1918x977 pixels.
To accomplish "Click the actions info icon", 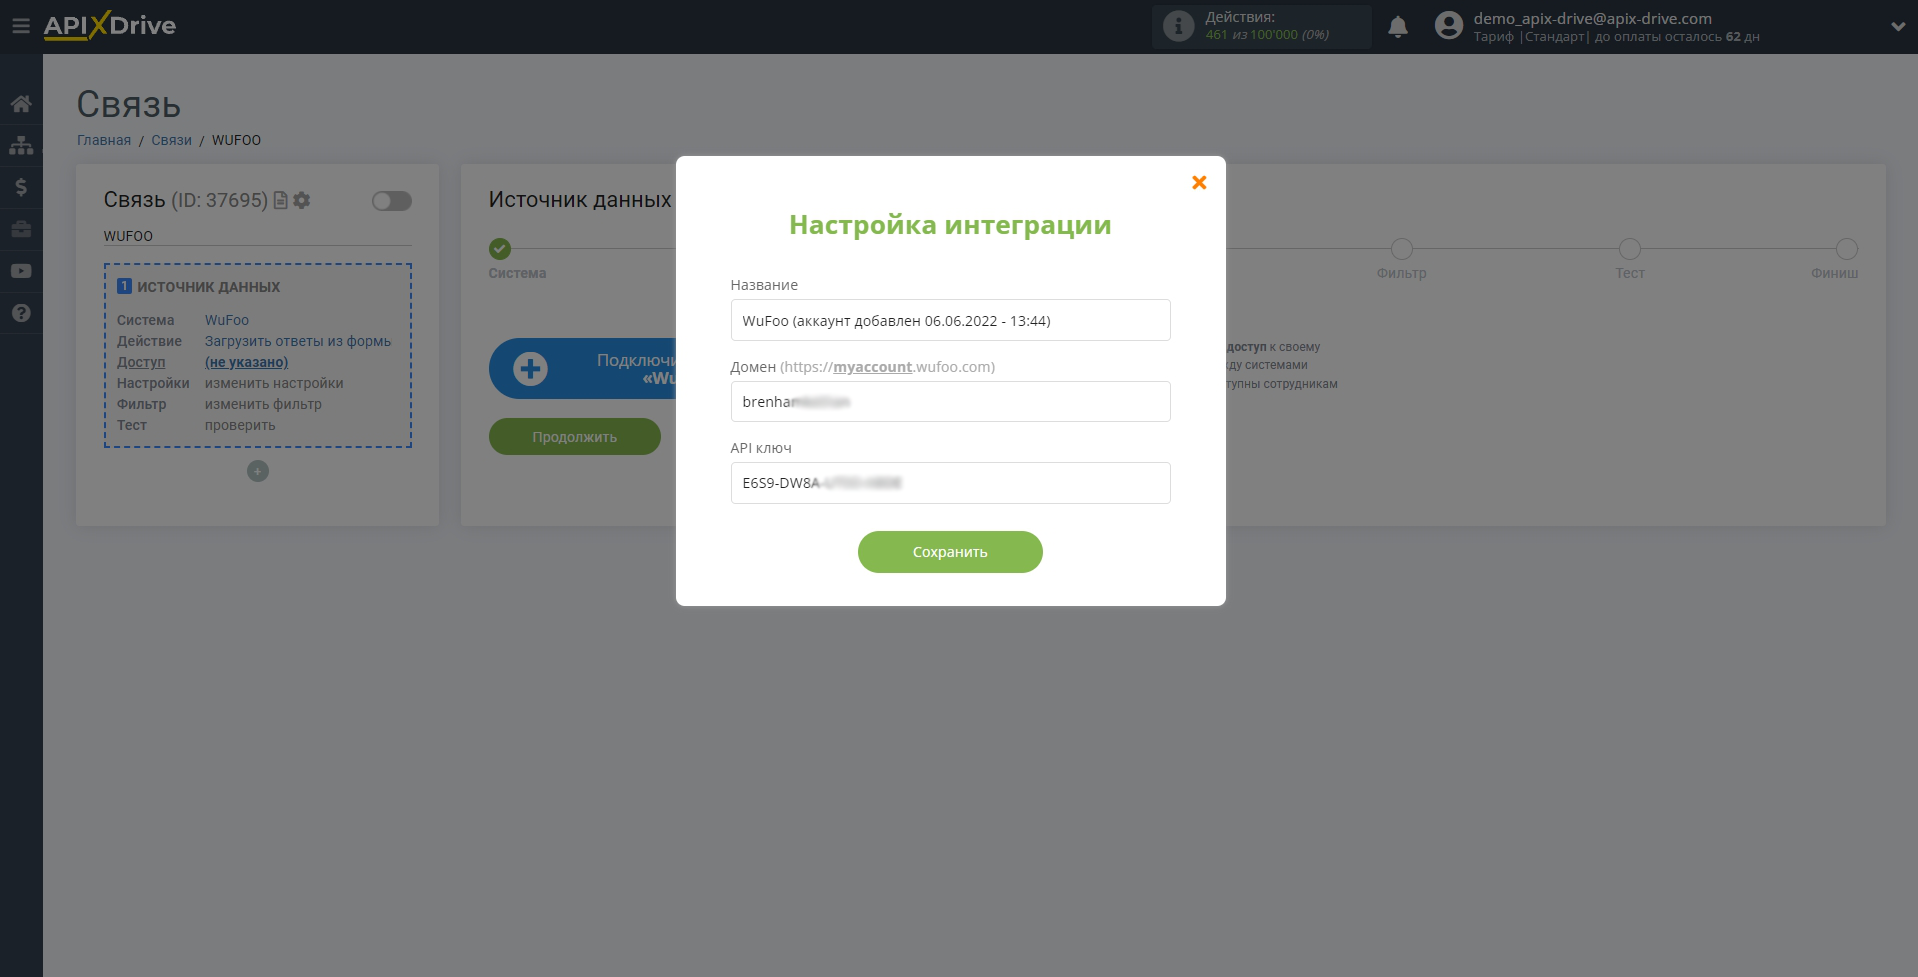I will pyautogui.click(x=1179, y=26).
